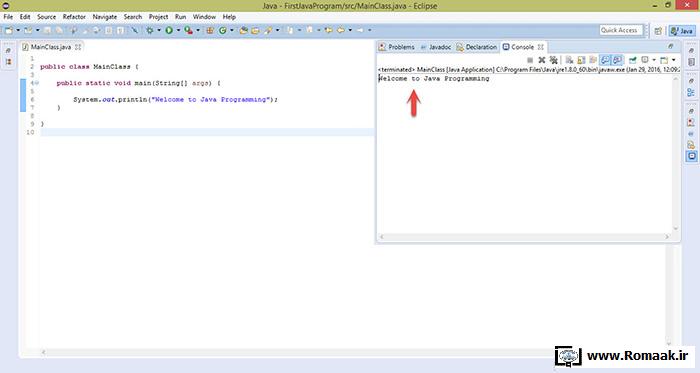Click the System.out.println code line
700x373 pixels.
coord(175,99)
